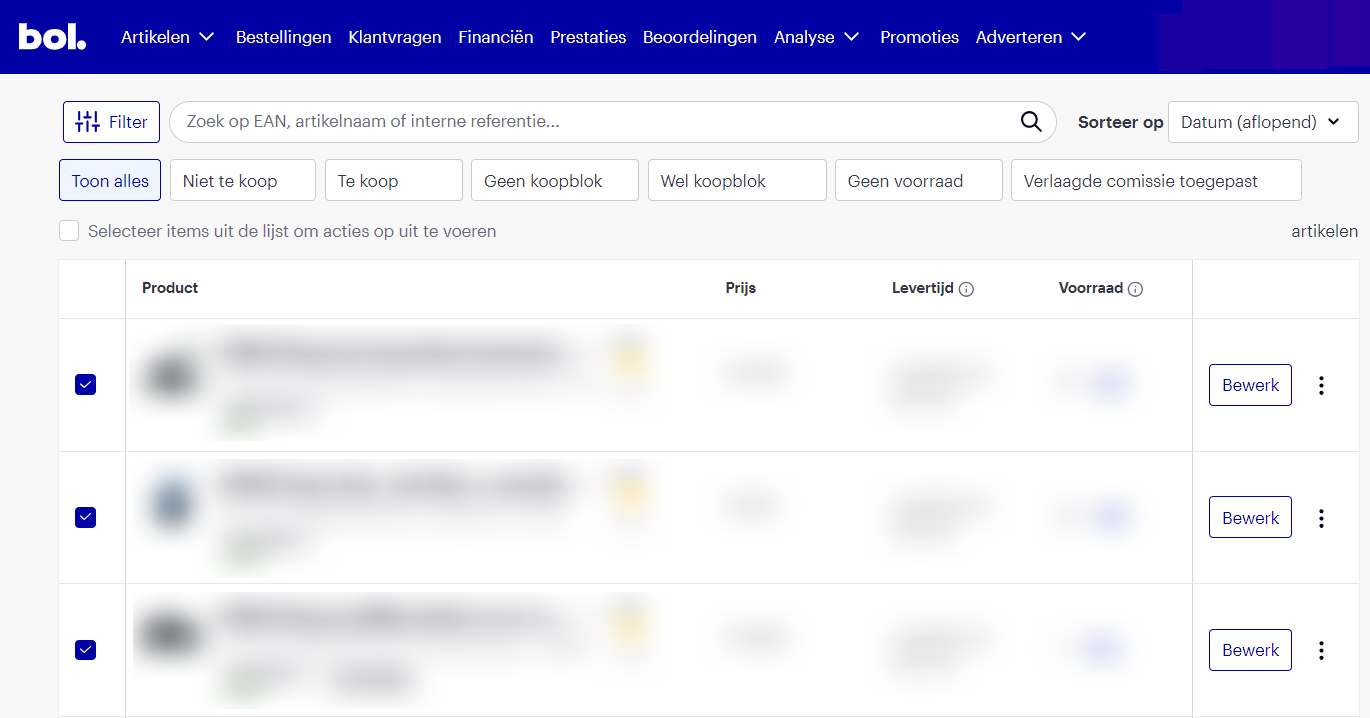Screen dimensions: 1370x718
Task: Click the search magnifier icon
Action: point(1031,122)
